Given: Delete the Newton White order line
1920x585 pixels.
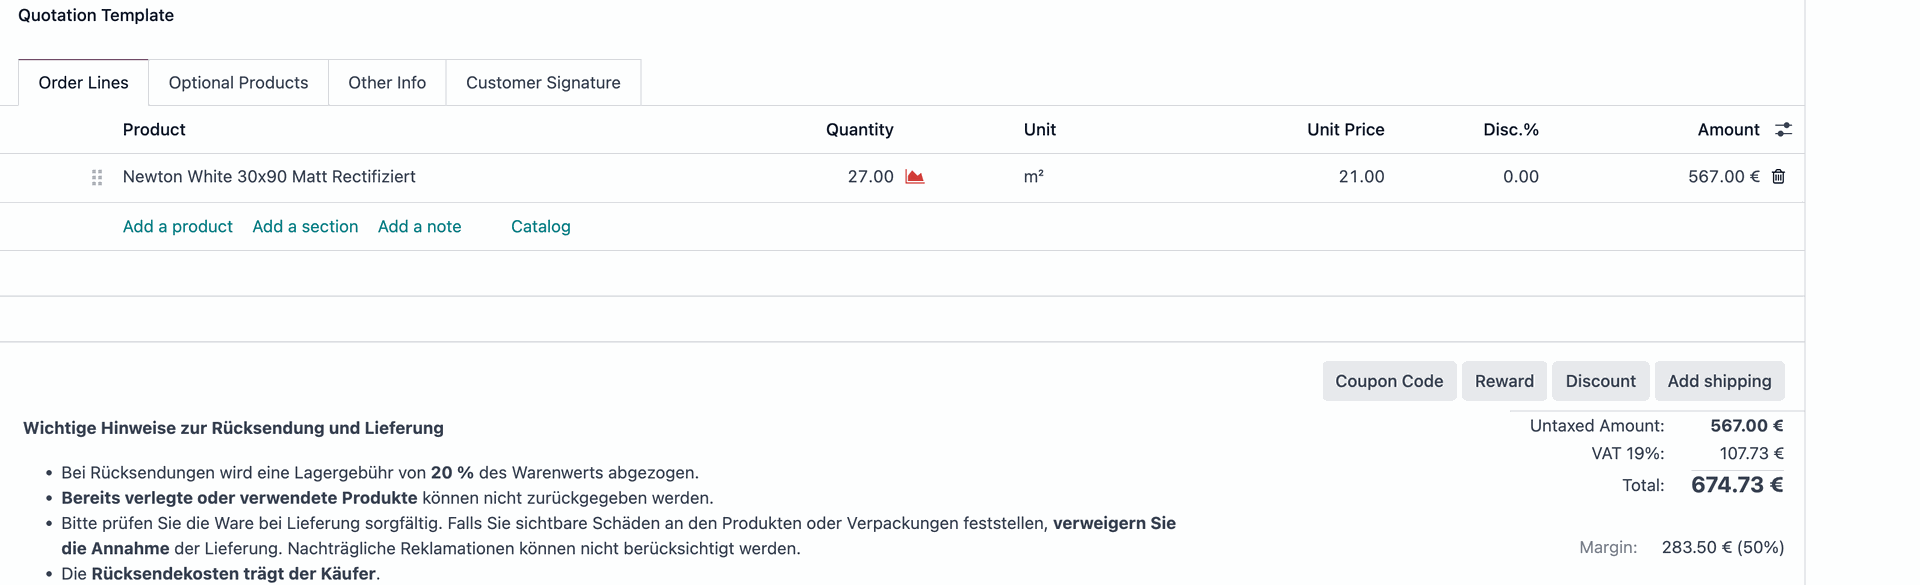Looking at the screenshot, I should tap(1778, 177).
